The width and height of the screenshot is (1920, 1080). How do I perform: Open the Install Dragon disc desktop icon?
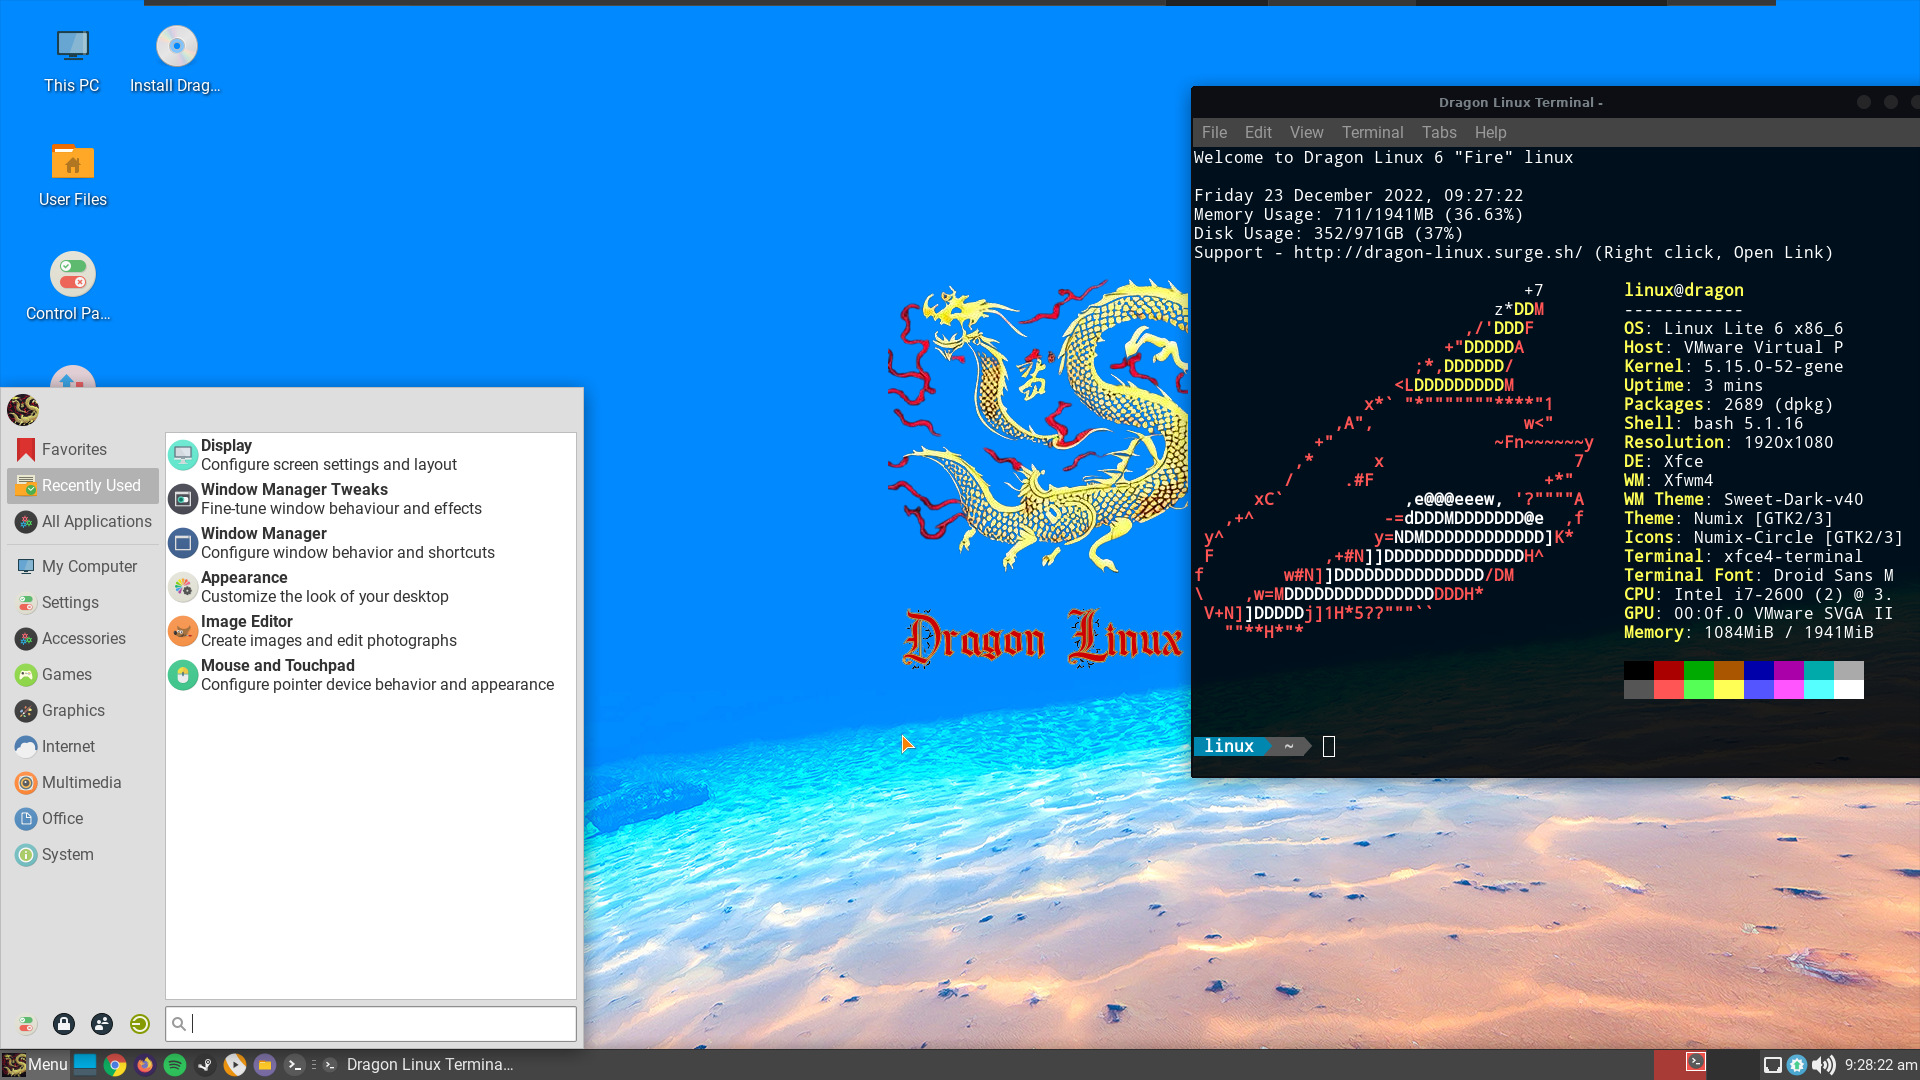[176, 60]
